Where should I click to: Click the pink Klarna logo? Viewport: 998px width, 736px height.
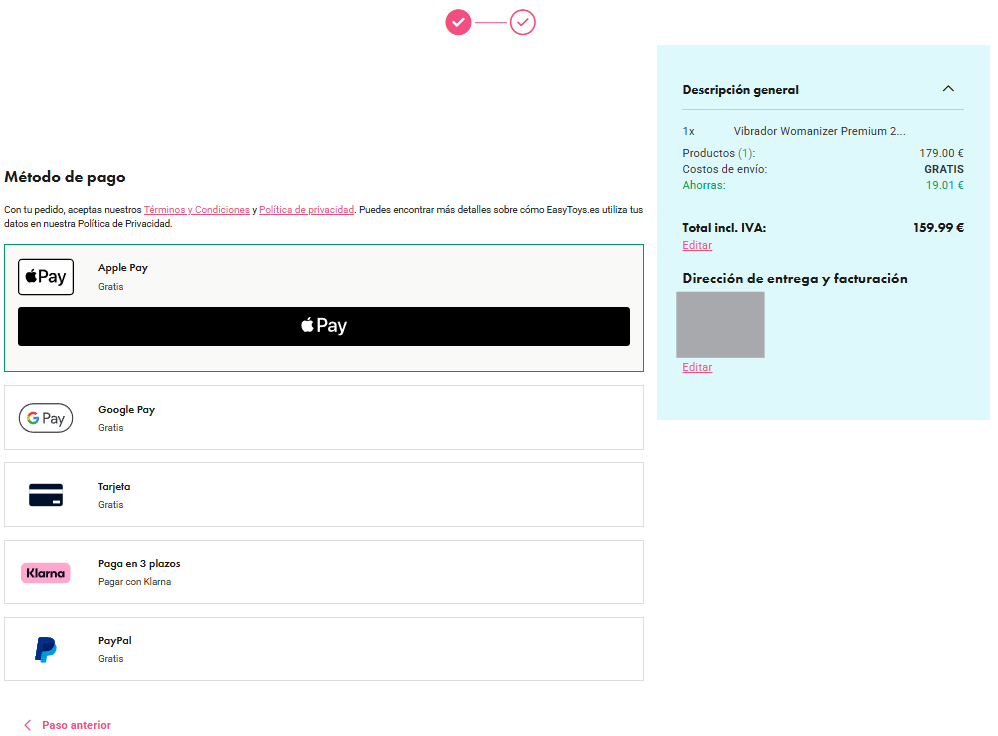pos(46,573)
